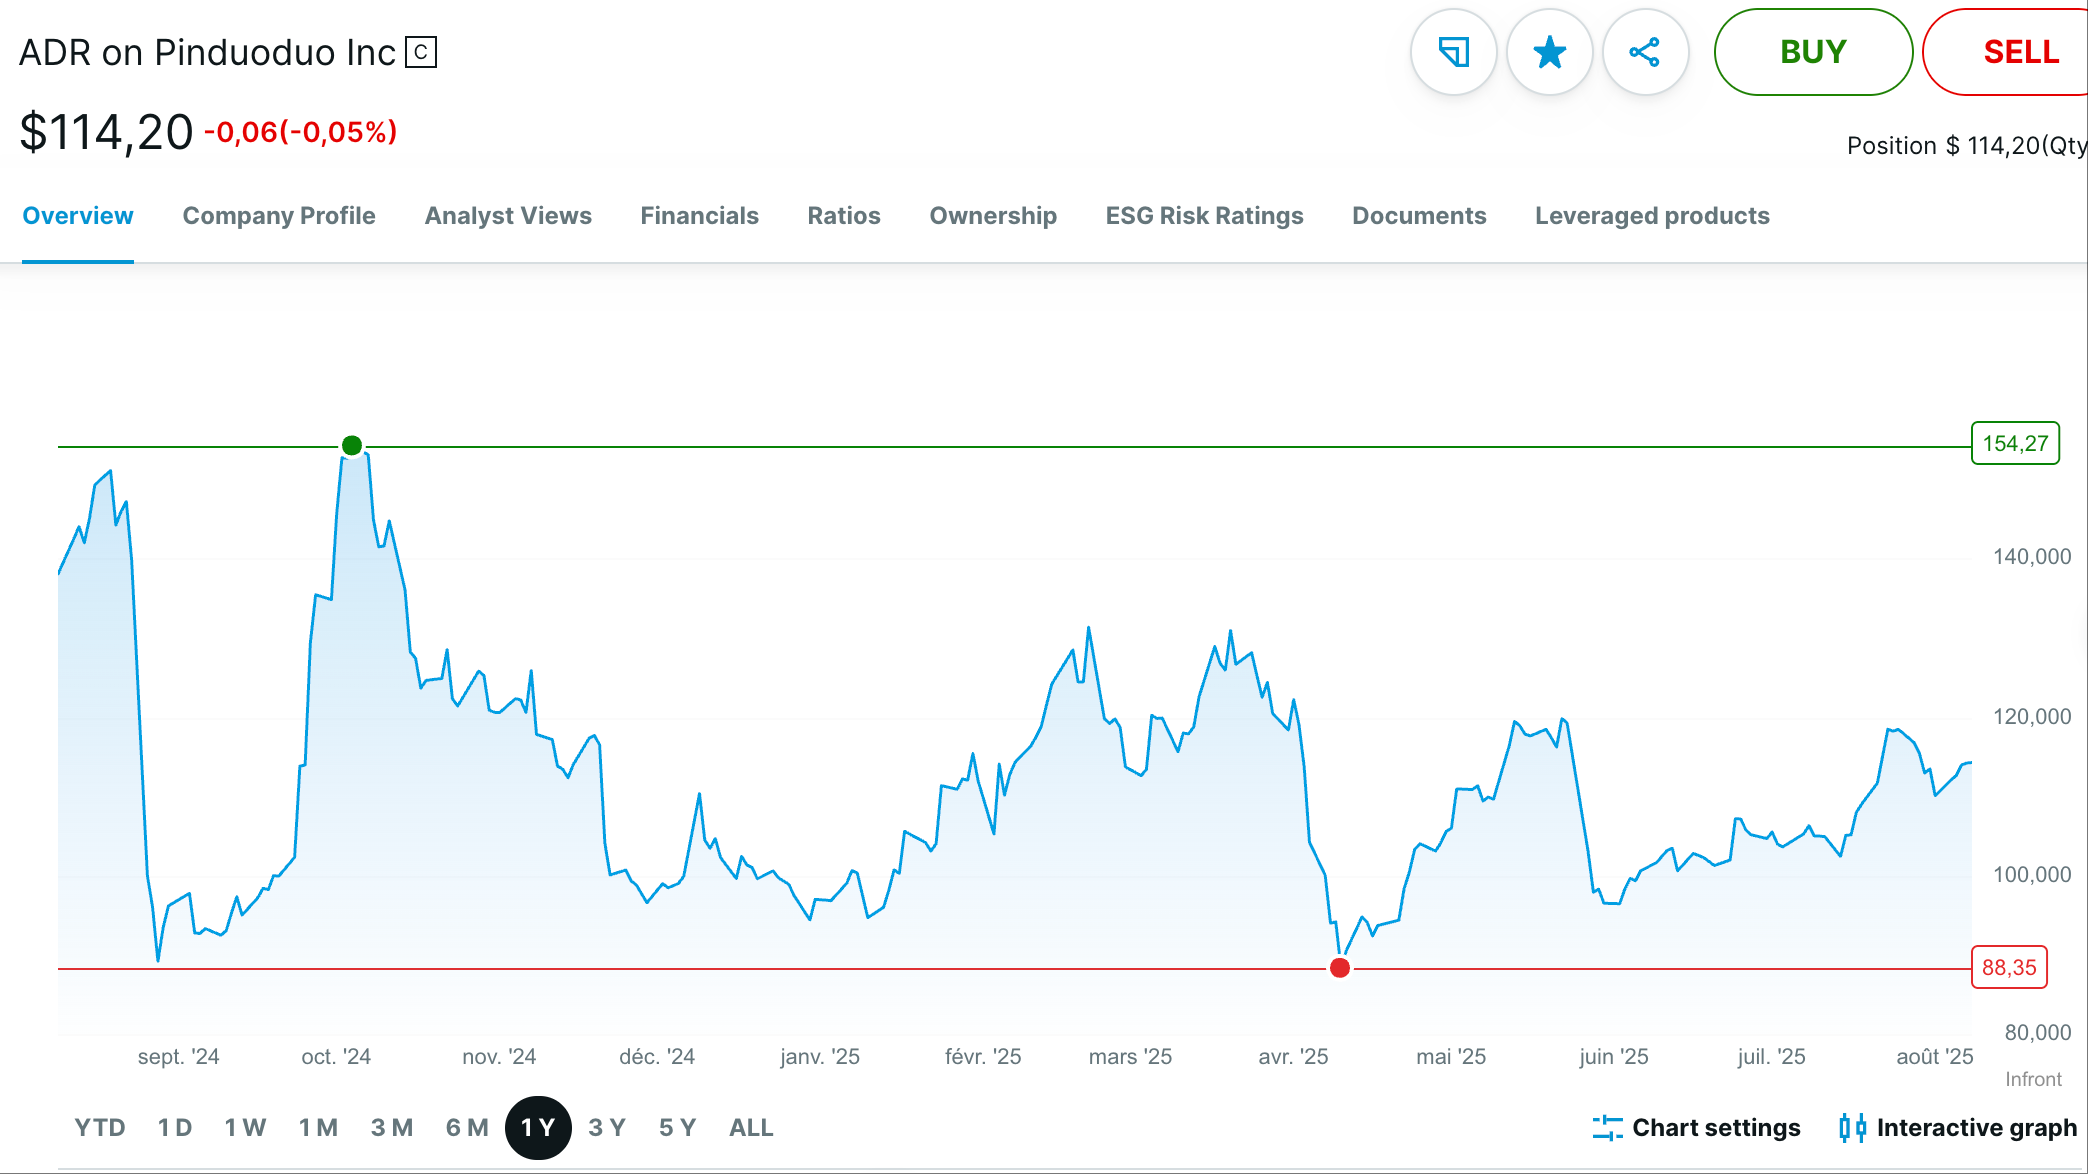Open the Analyst Views tab

508,216
